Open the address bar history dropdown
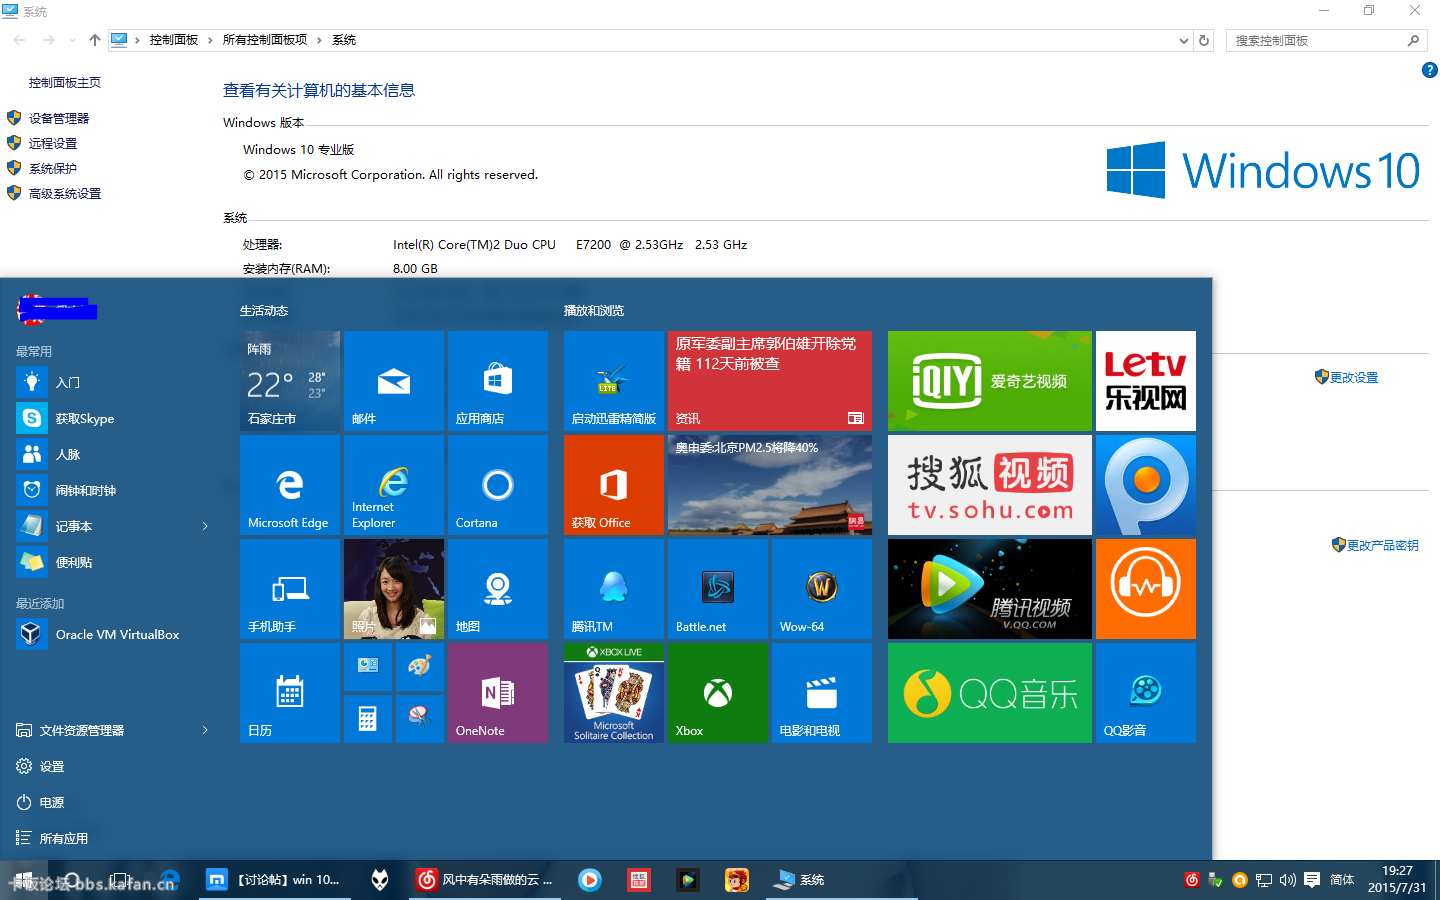Screen dimensions: 1440x900 click(x=1184, y=40)
